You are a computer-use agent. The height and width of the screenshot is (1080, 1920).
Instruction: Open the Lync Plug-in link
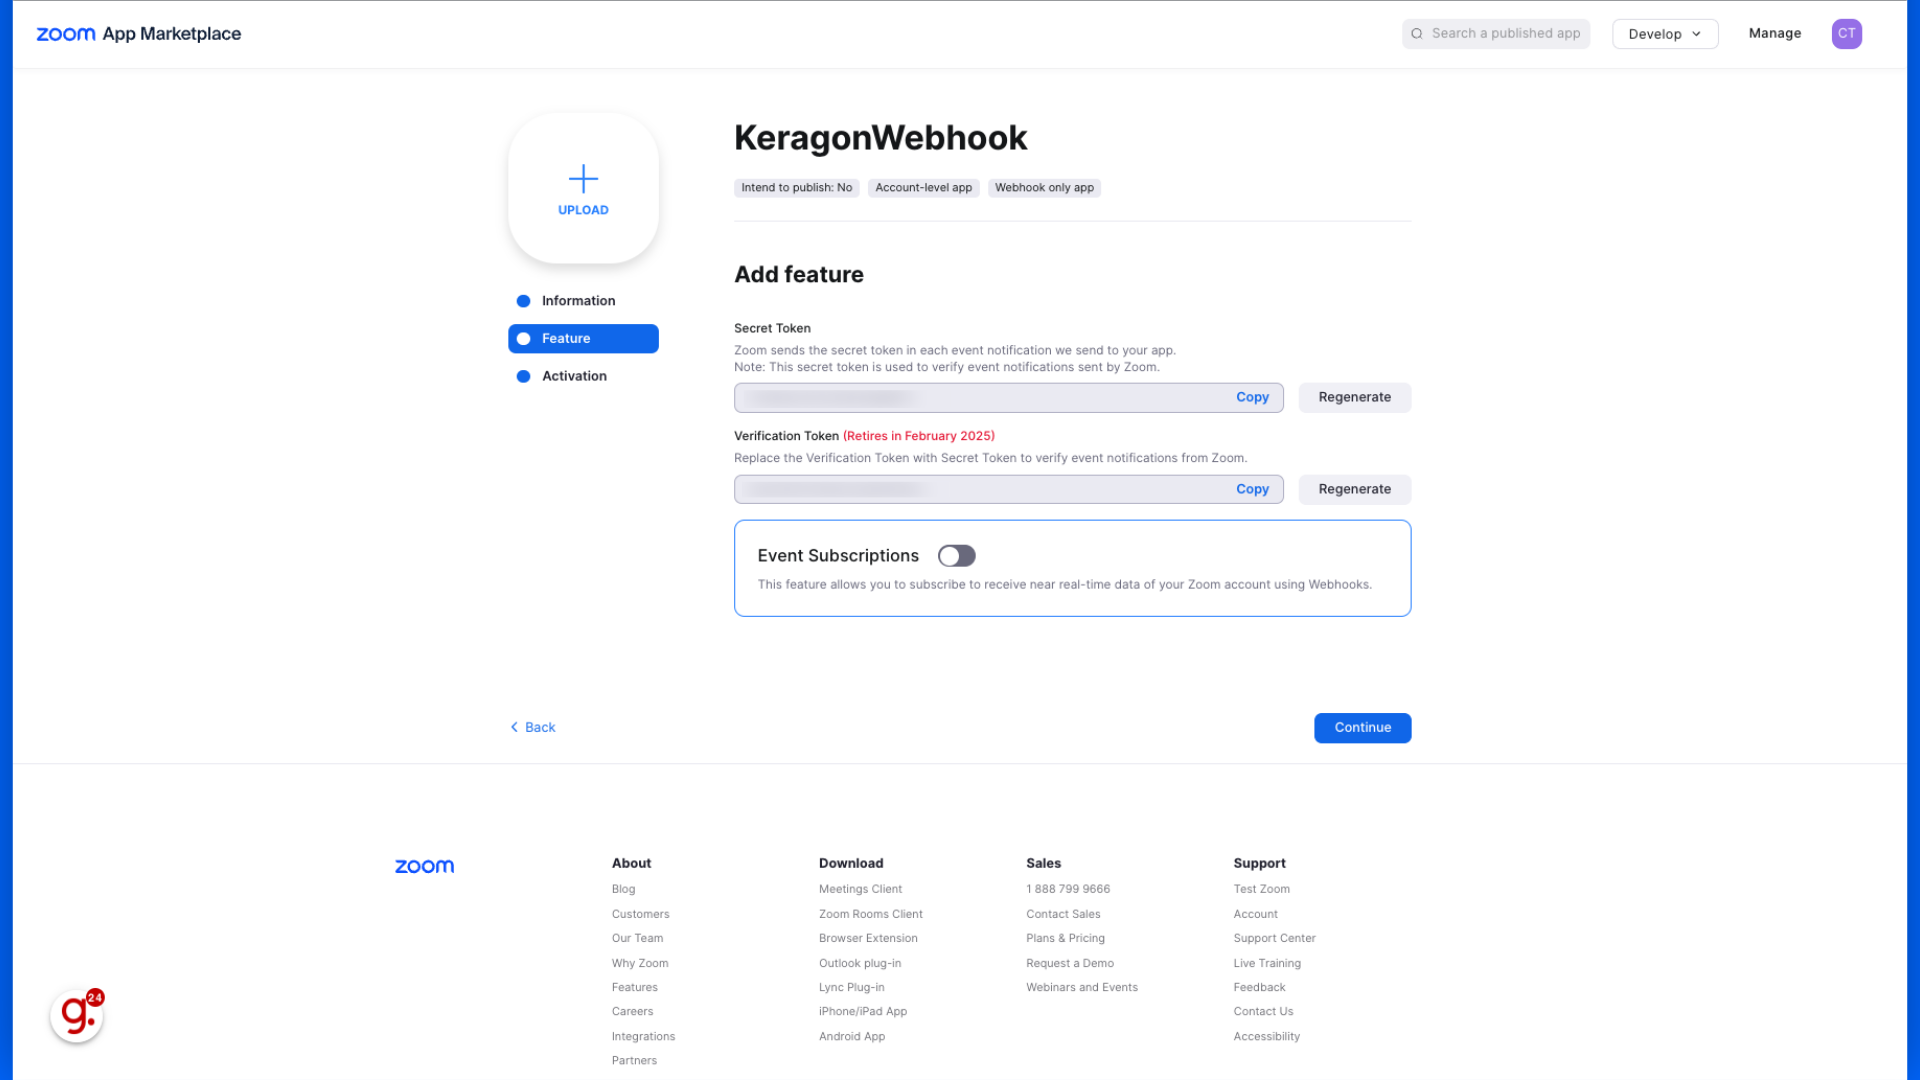851,987
